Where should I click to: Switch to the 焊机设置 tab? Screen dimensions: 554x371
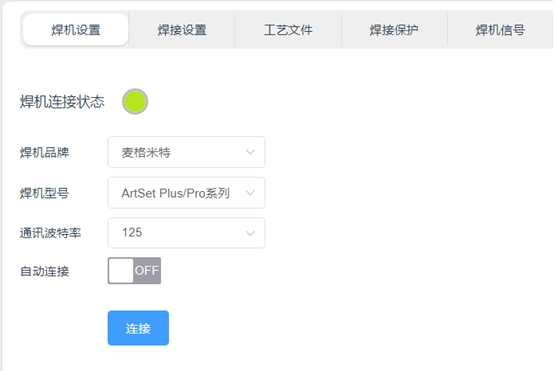(x=76, y=30)
